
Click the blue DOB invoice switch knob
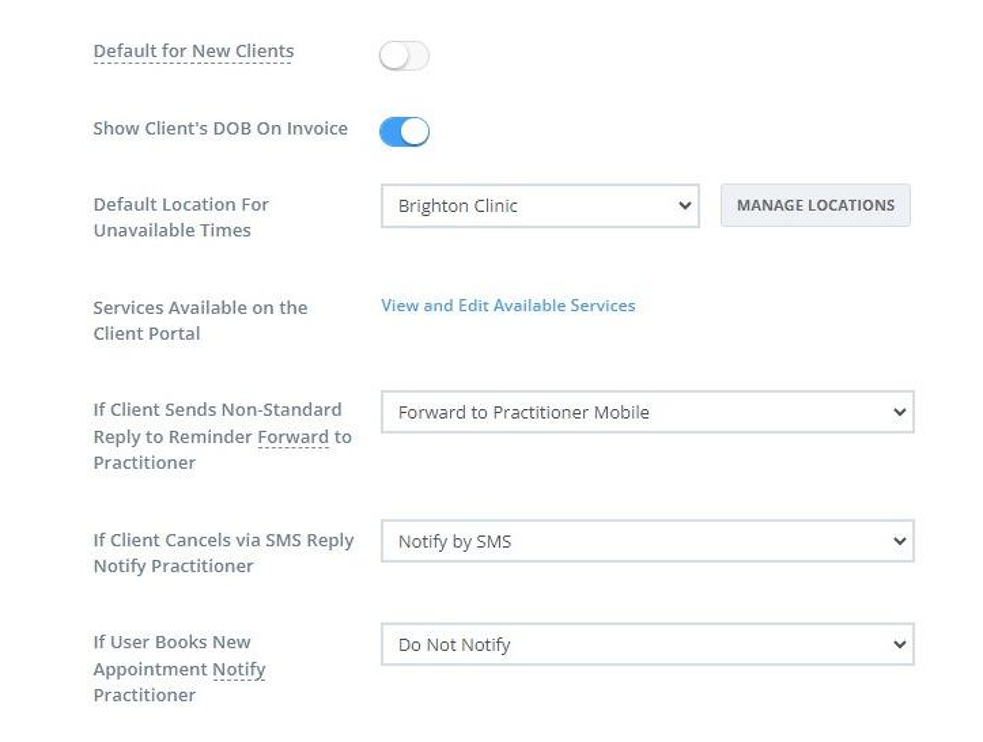tap(414, 131)
